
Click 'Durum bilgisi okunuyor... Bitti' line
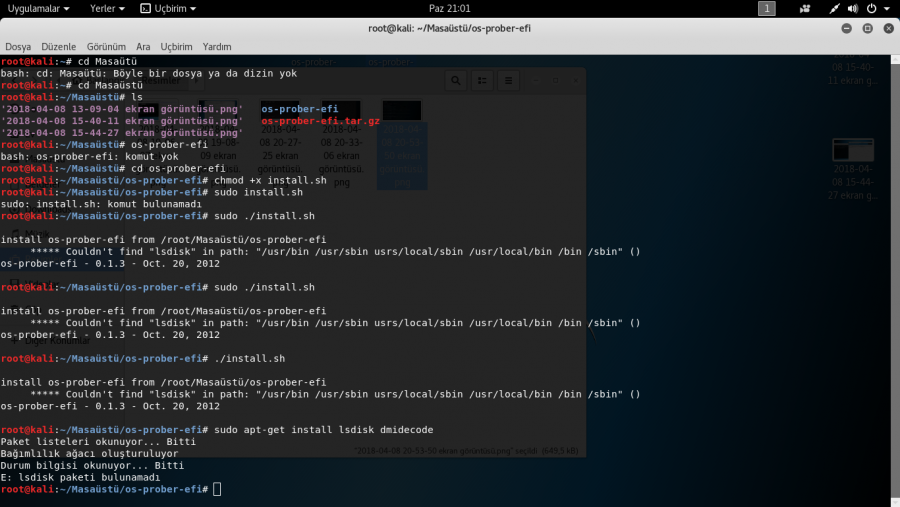click(x=92, y=465)
